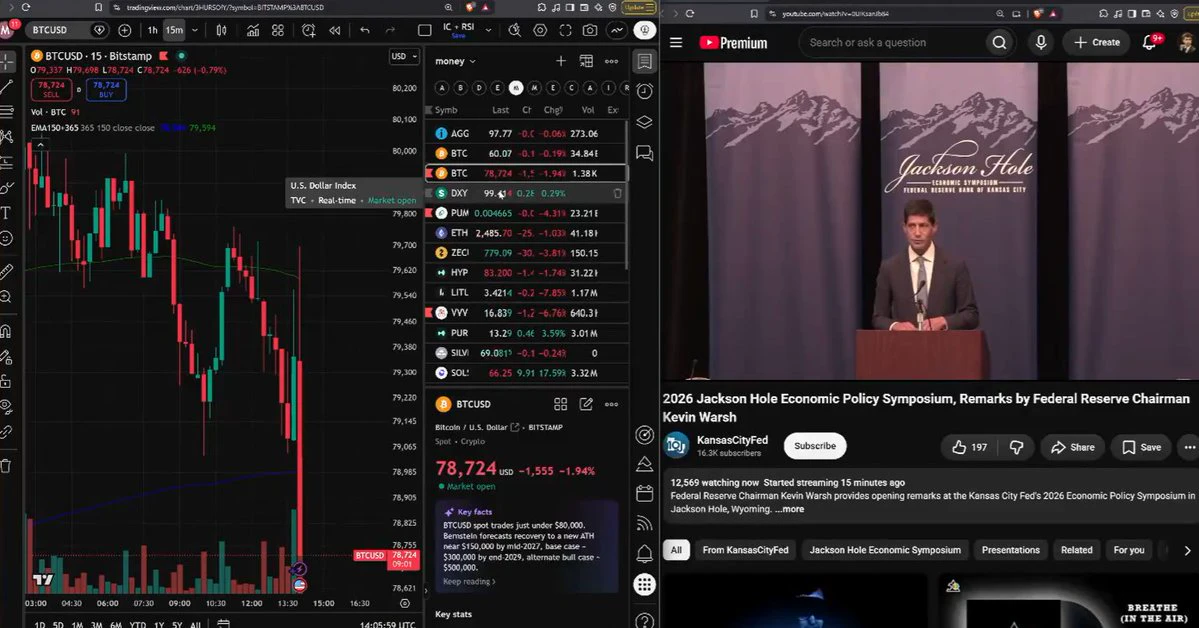Expand the money watchlist name dropdown
Image resolution: width=1199 pixels, height=628 pixels.
(456, 61)
